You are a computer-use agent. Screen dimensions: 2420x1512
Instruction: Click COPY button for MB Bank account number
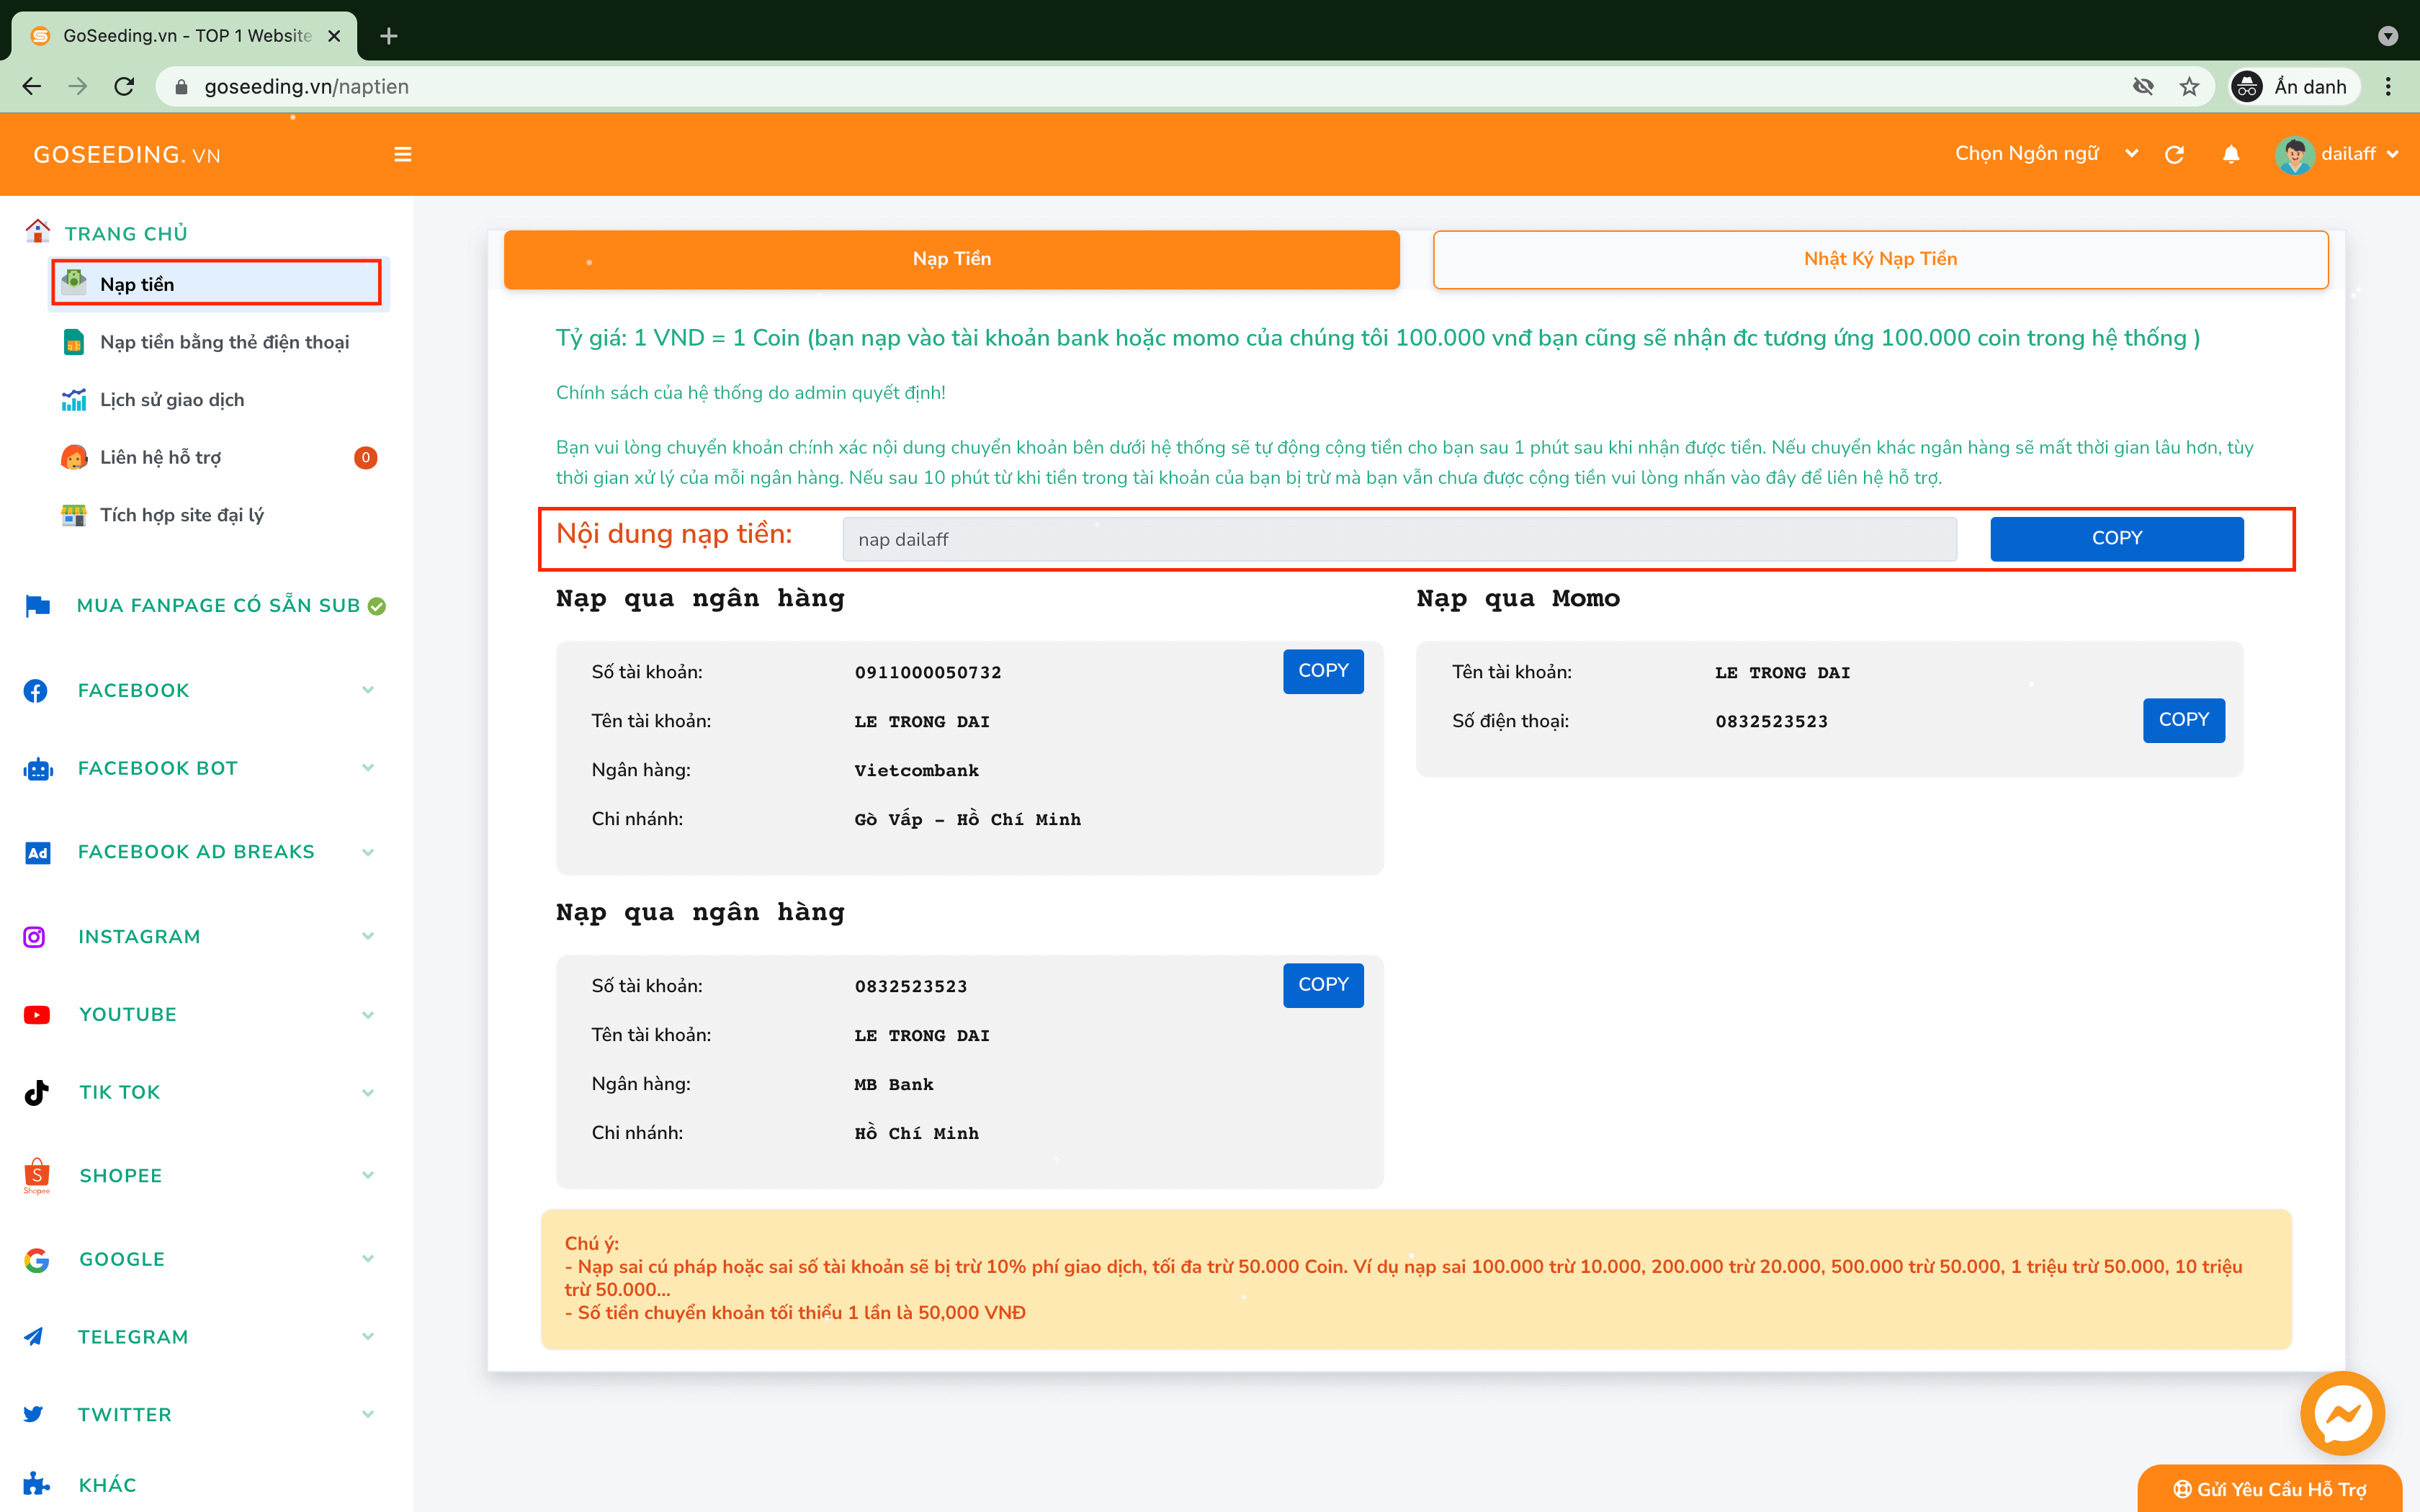click(1322, 984)
